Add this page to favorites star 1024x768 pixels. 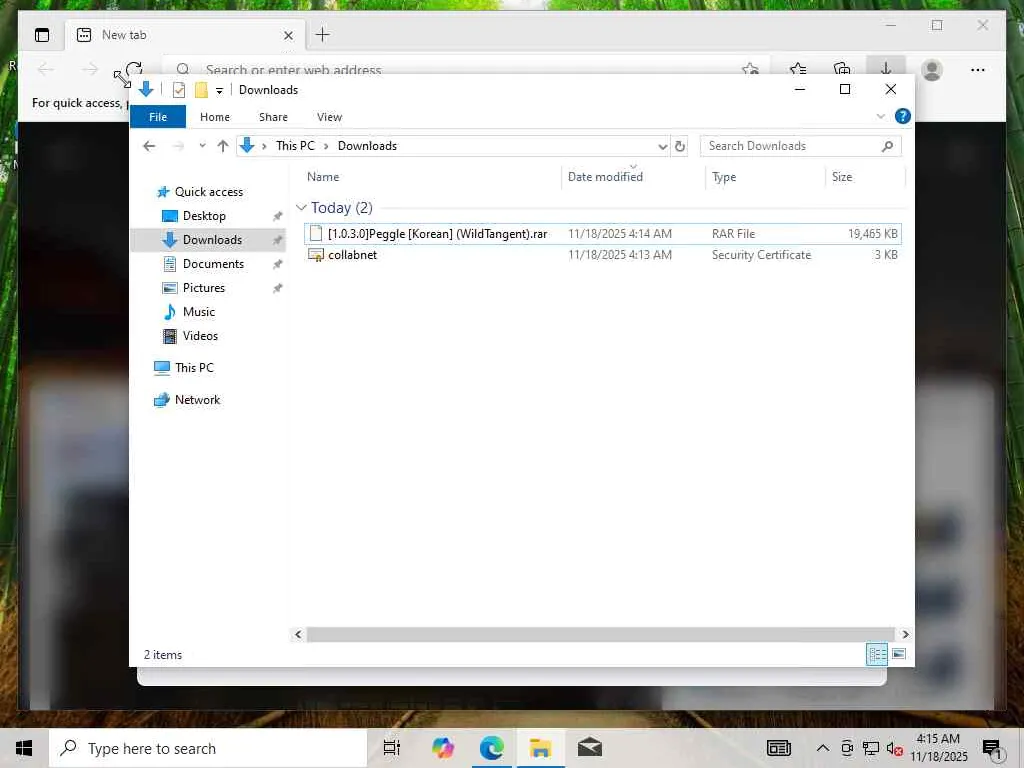click(750, 69)
